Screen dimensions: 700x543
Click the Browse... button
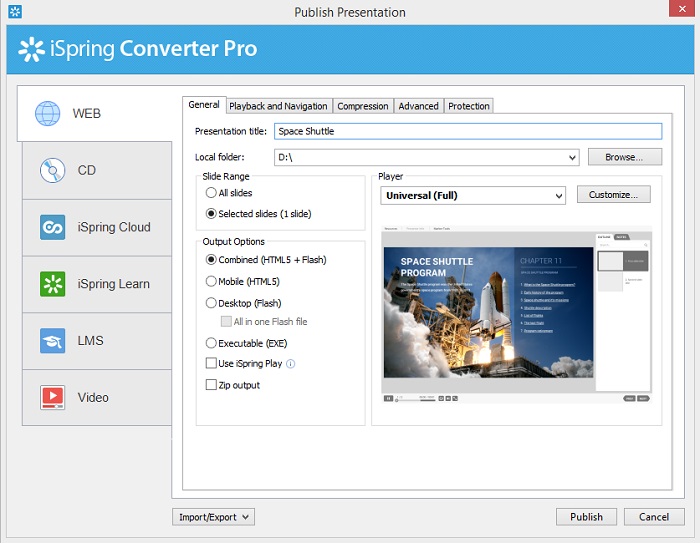pyautogui.click(x=625, y=157)
